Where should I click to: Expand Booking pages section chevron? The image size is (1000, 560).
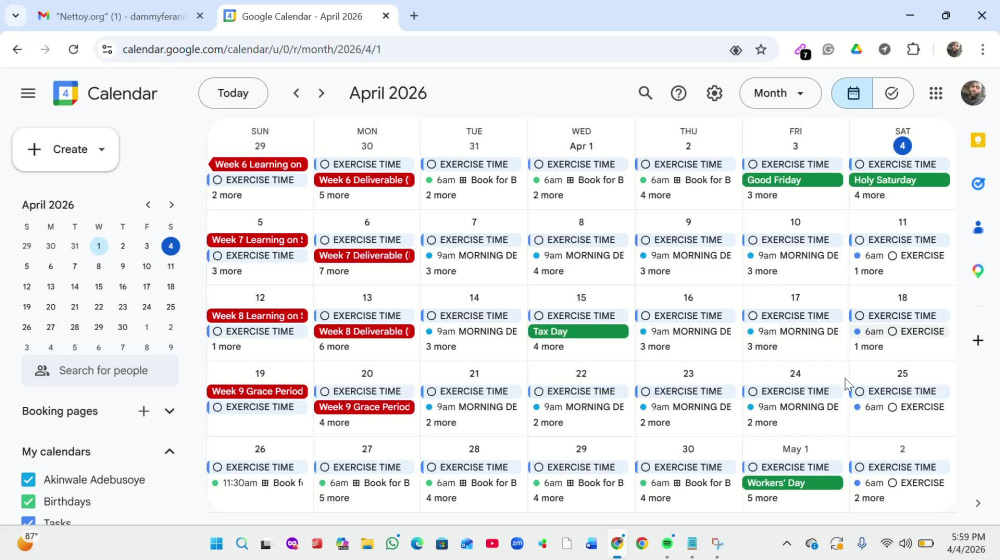click(x=169, y=411)
